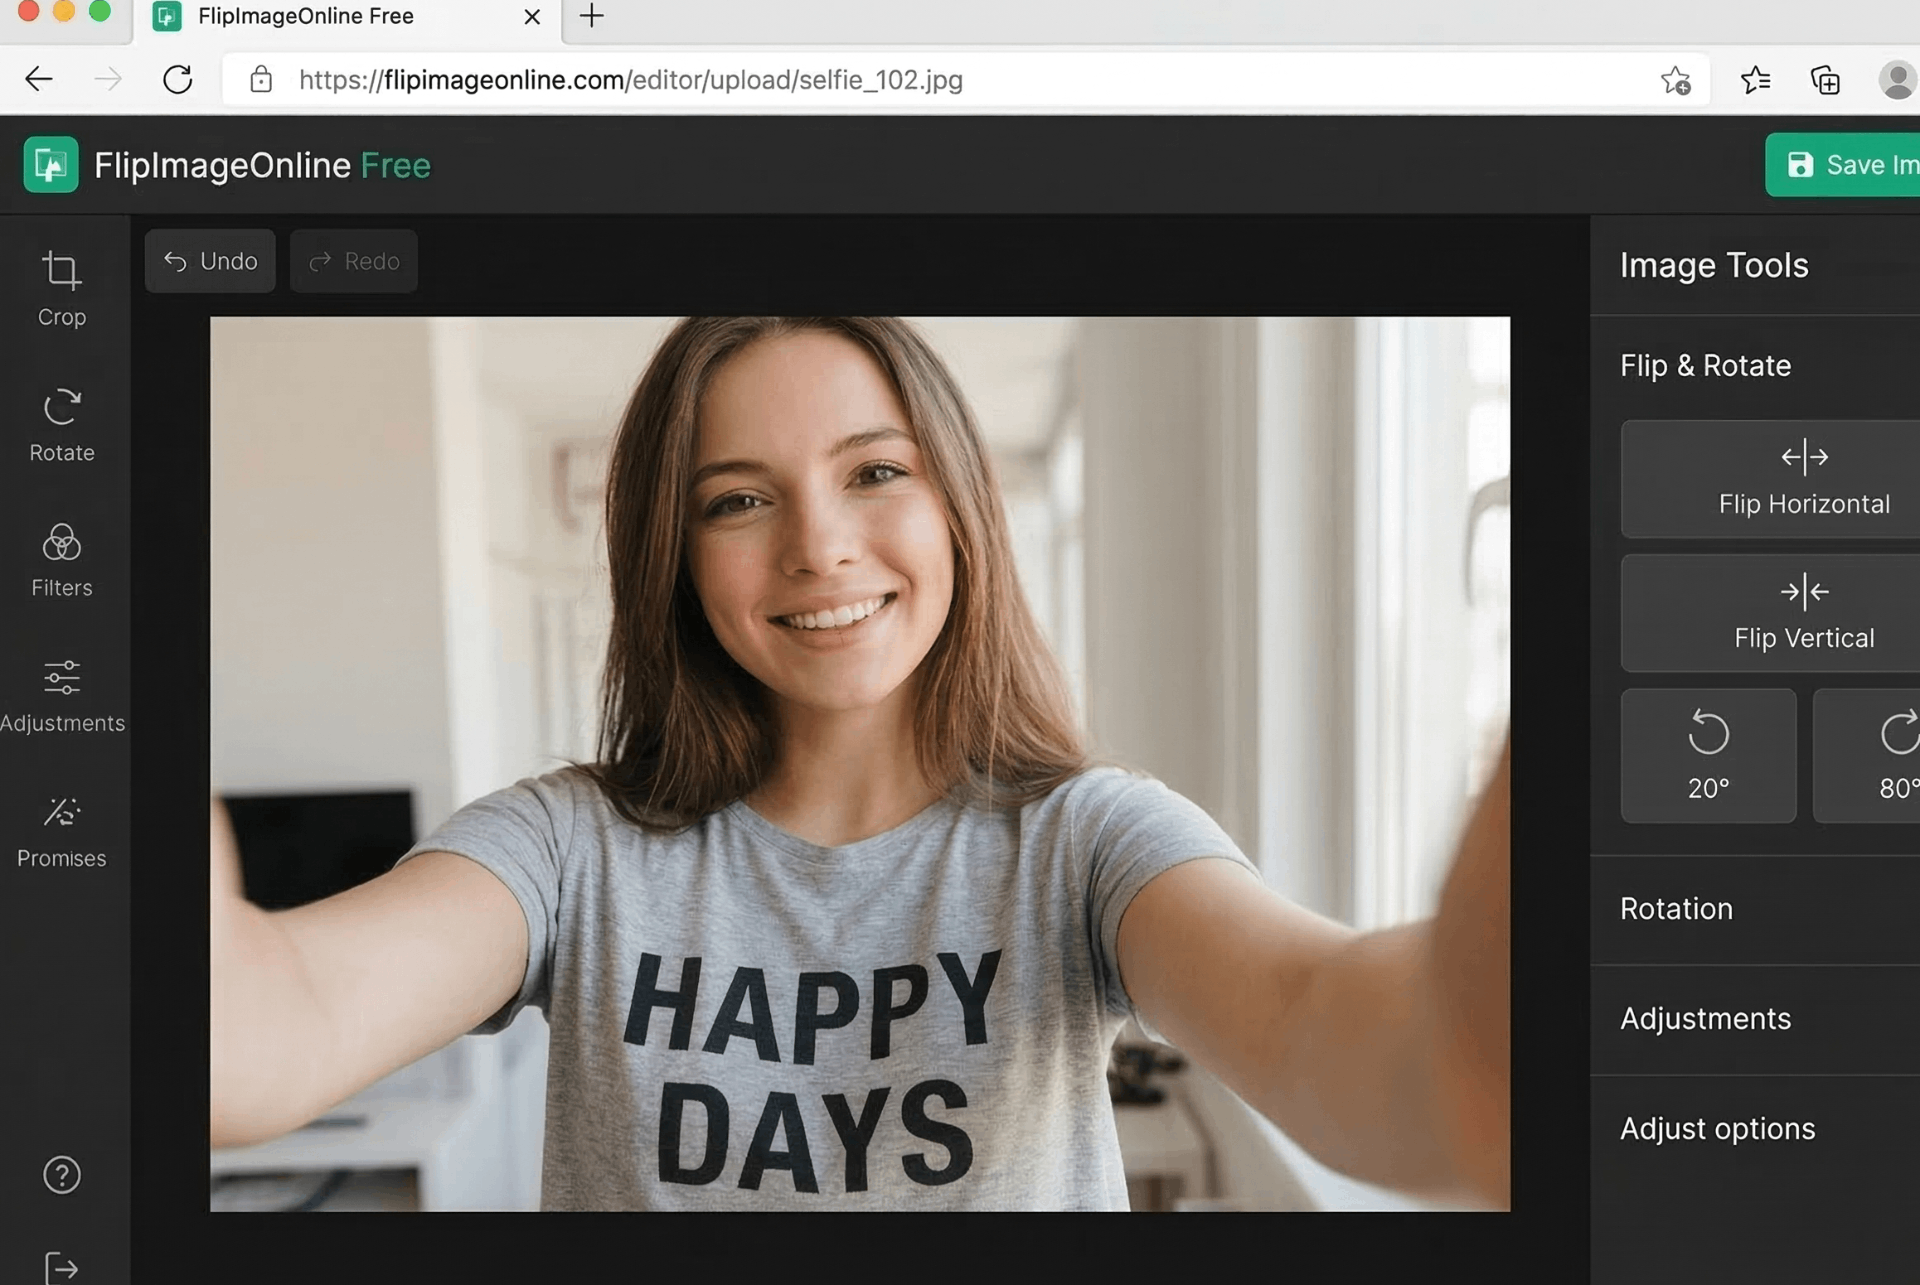The height and width of the screenshot is (1285, 1920).
Task: Switch to the FlipImageOnline Free browser tab
Action: coord(330,17)
